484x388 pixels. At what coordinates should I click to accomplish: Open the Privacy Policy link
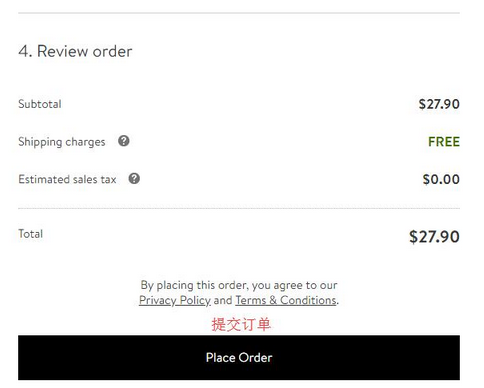click(175, 300)
